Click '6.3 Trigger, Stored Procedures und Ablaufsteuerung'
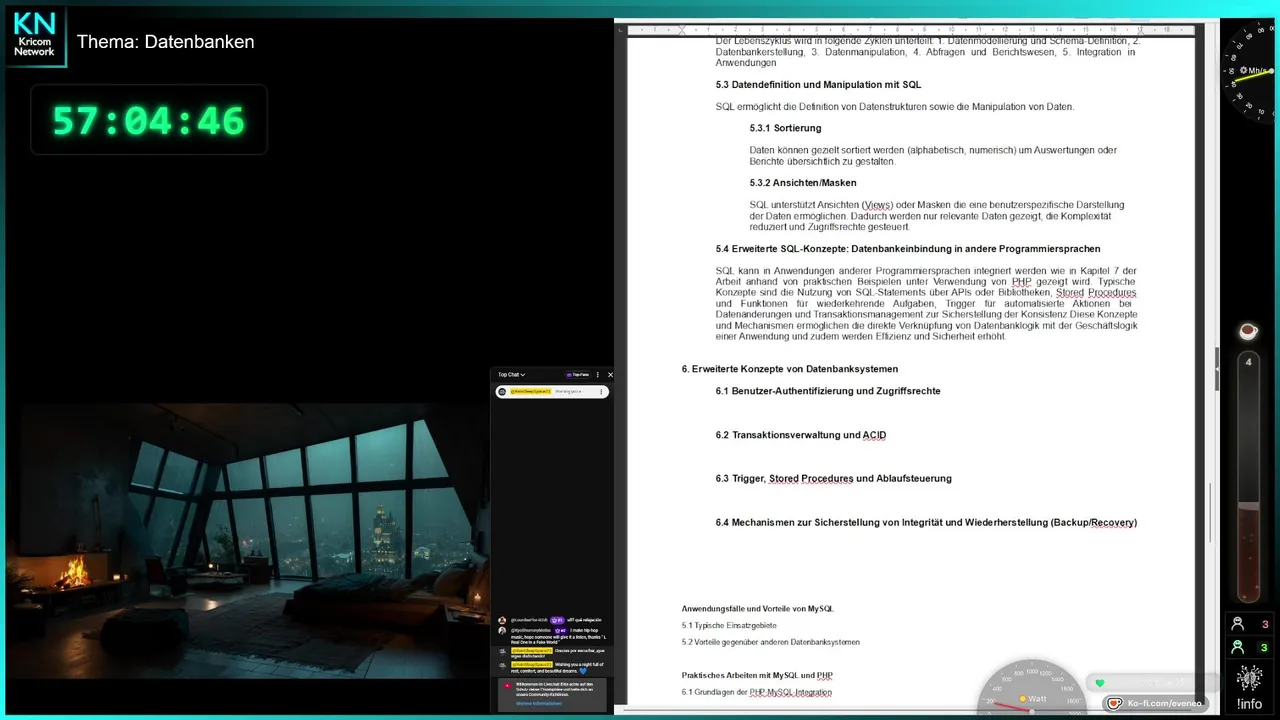Viewport: 1280px width, 720px height. click(834, 478)
